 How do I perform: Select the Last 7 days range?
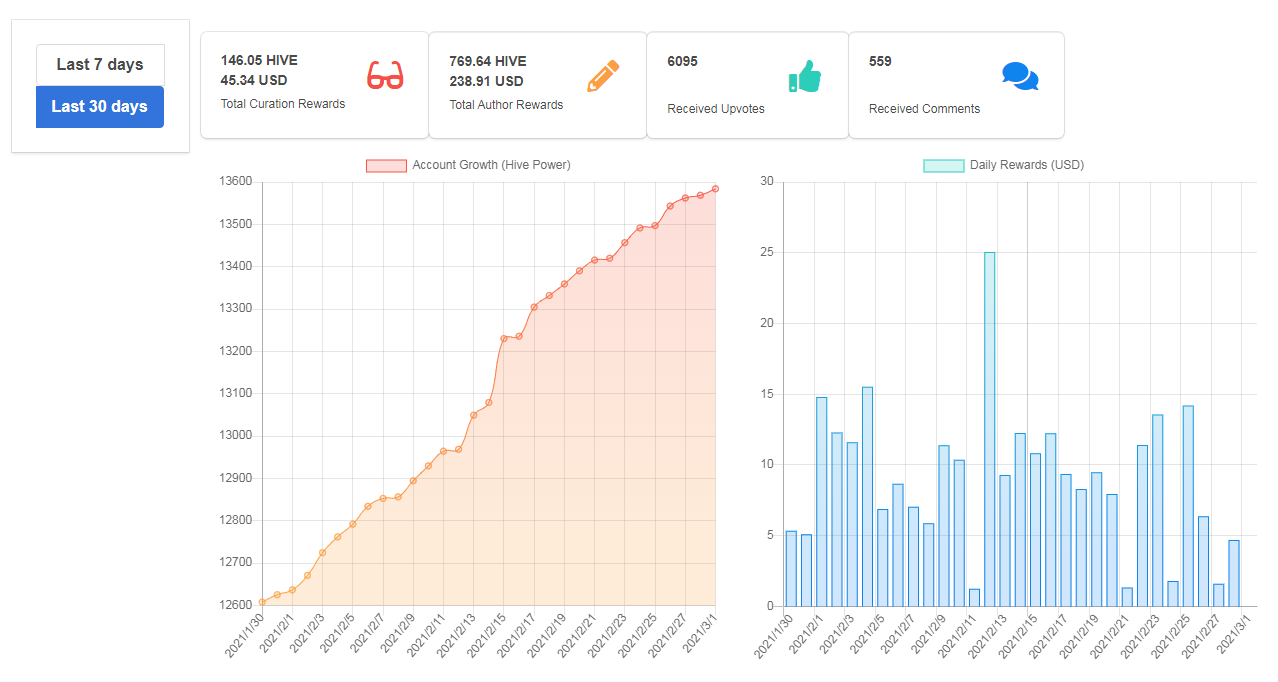point(100,65)
